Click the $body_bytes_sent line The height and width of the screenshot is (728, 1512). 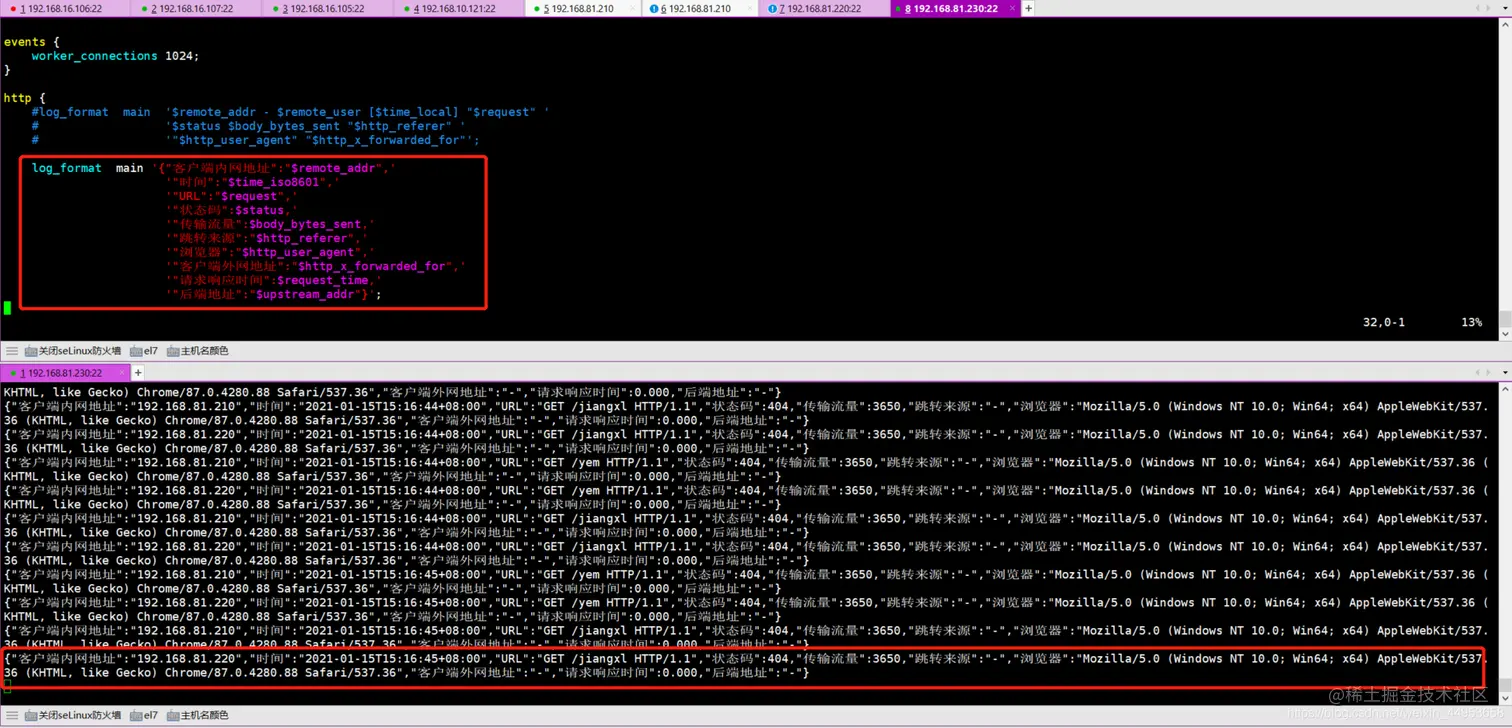coord(271,224)
